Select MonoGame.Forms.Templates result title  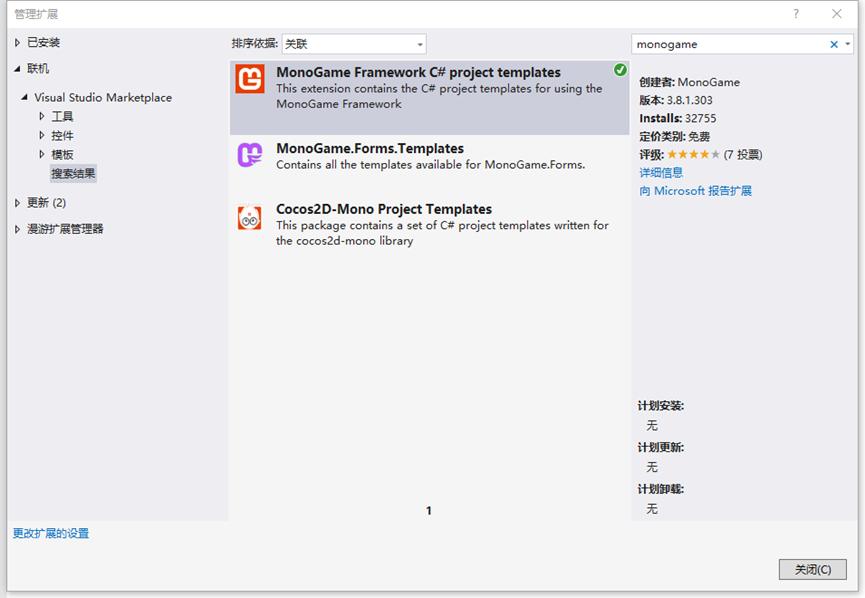point(370,148)
